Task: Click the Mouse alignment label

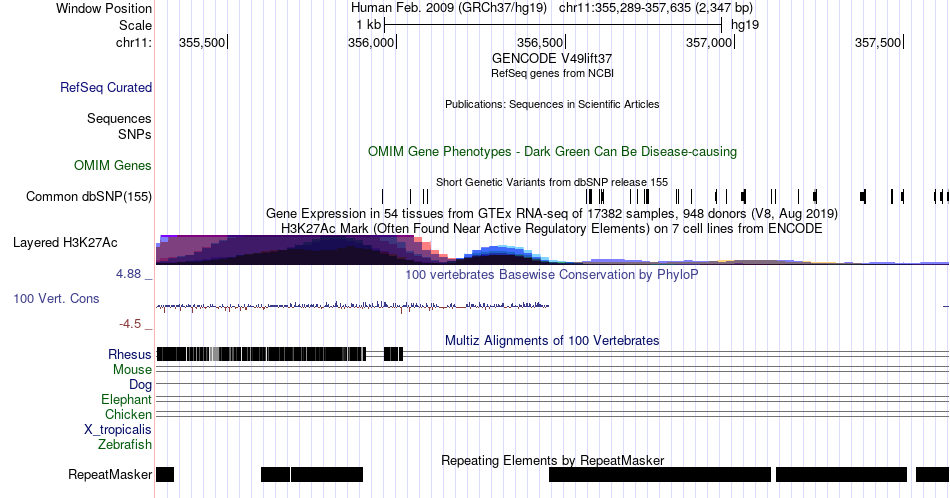Action: pos(132,369)
